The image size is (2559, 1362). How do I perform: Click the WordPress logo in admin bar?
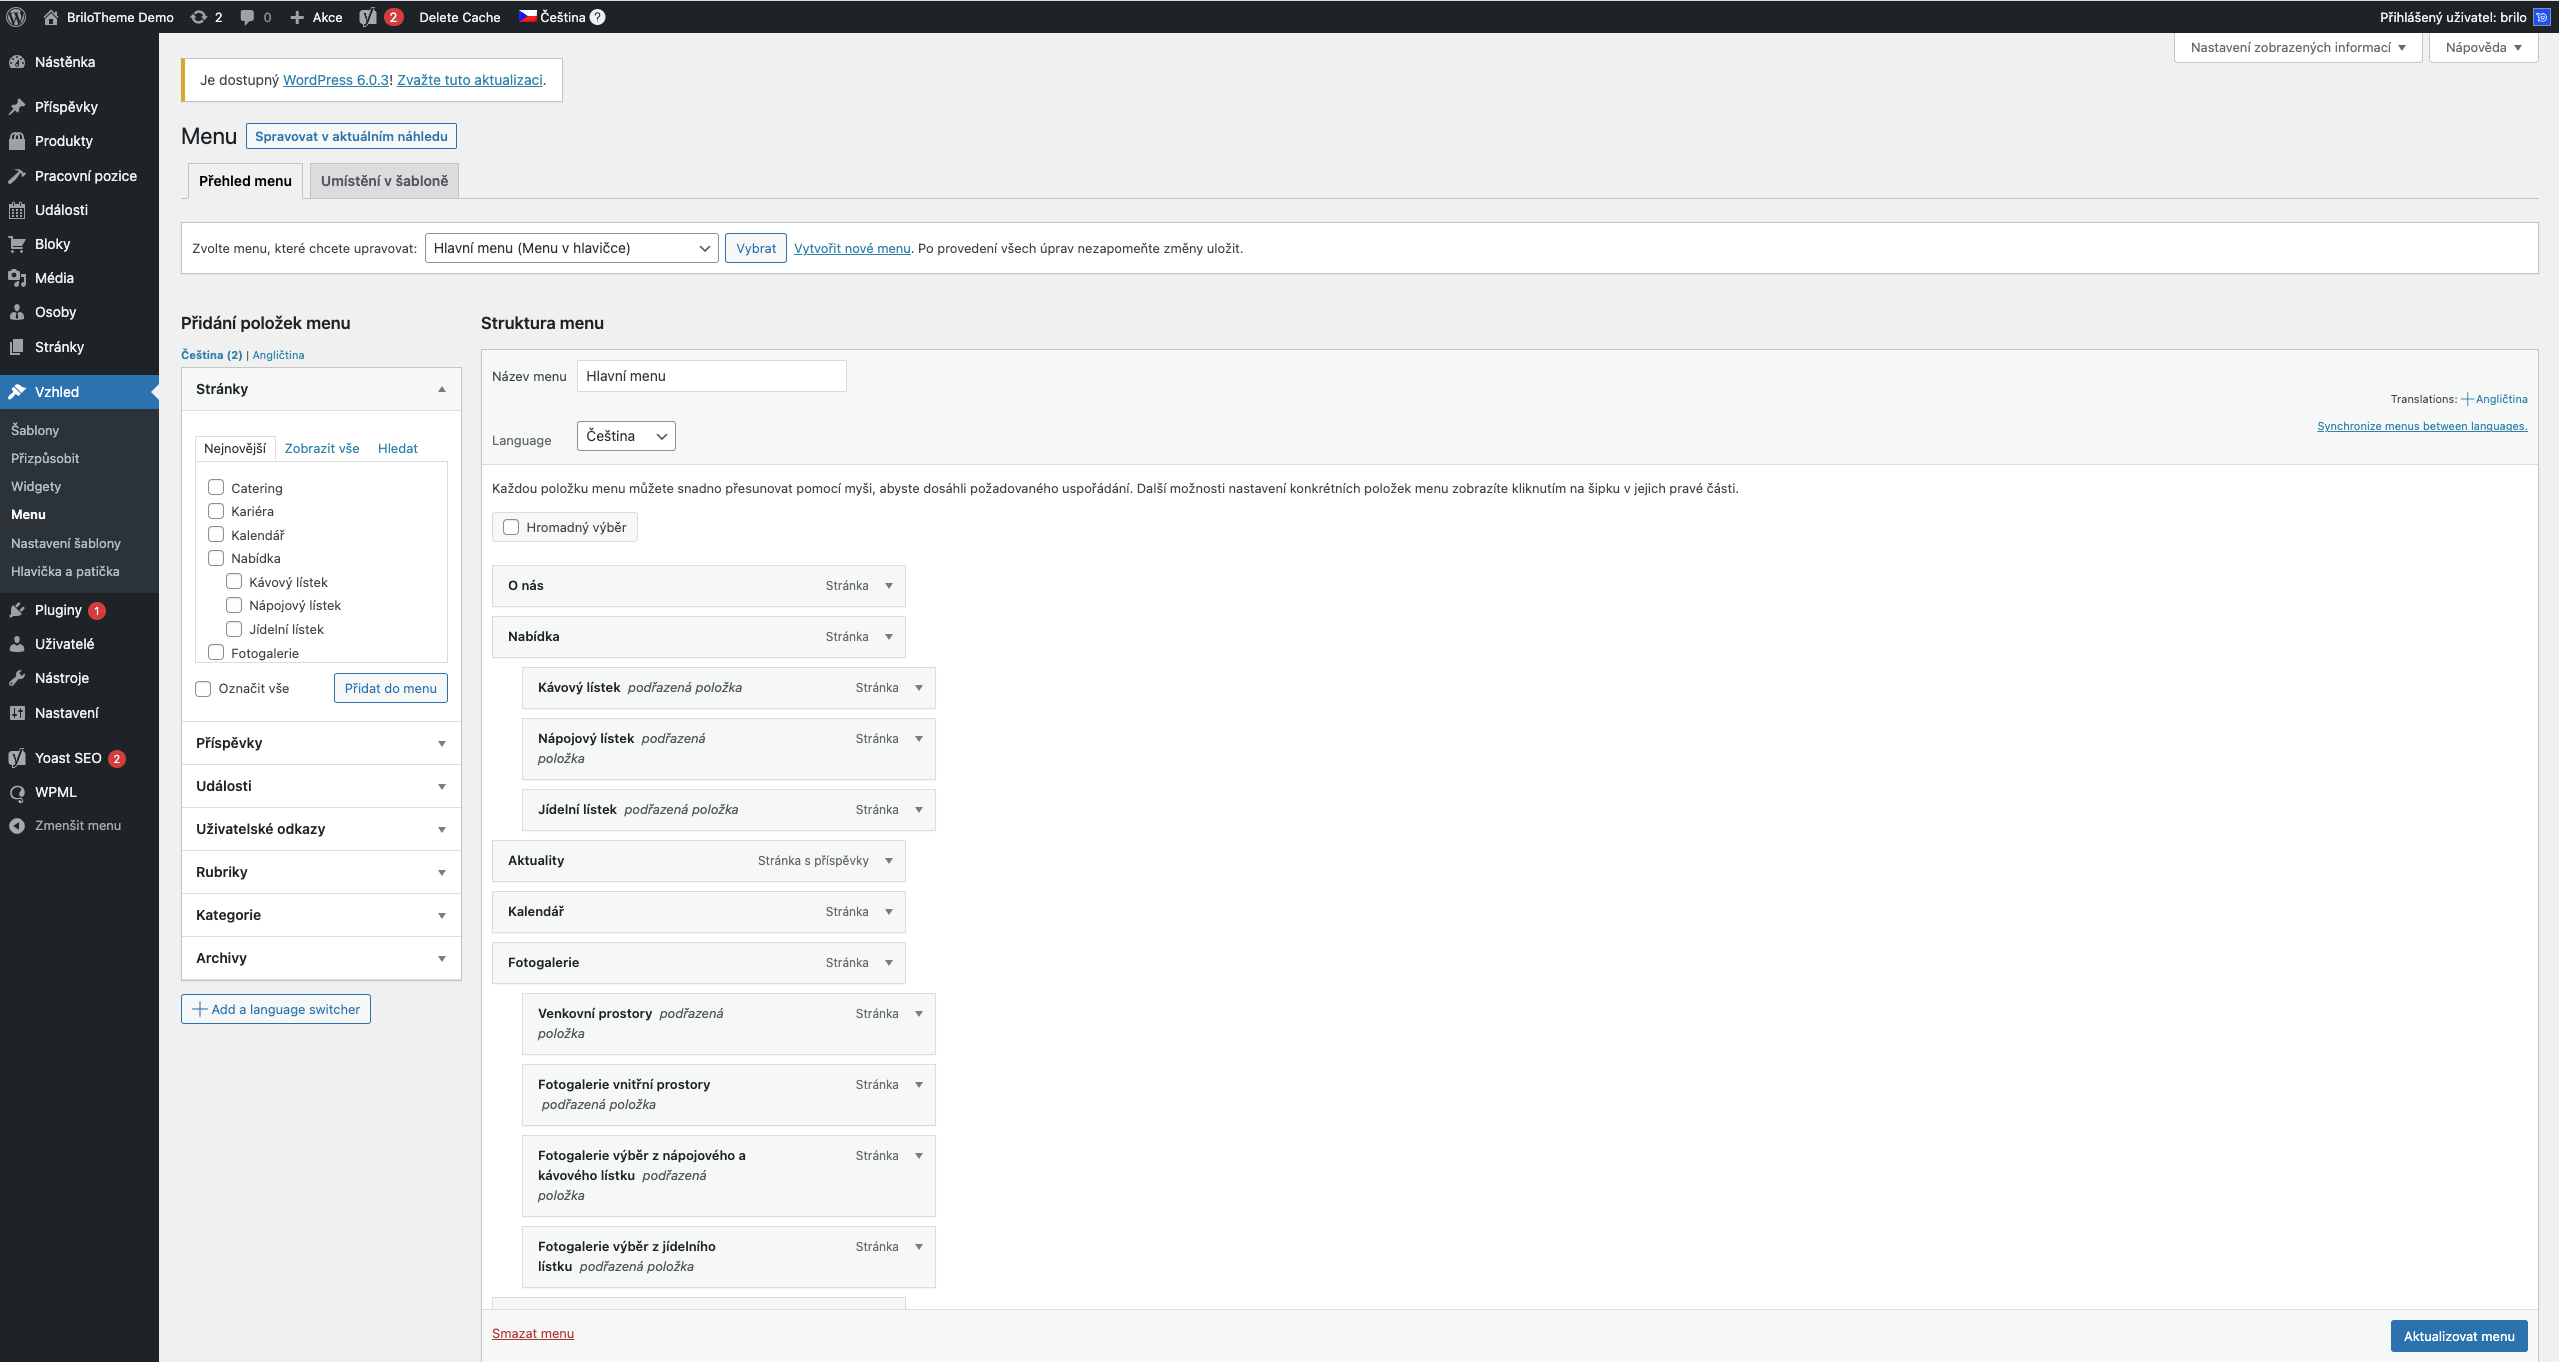tap(16, 17)
